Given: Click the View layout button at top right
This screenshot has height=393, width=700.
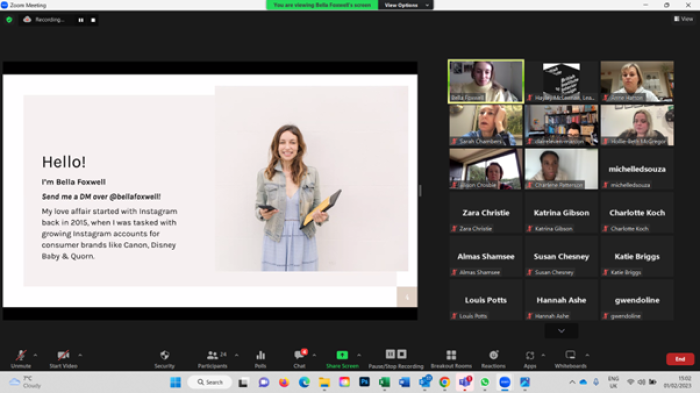Looking at the screenshot, I should [683, 19].
